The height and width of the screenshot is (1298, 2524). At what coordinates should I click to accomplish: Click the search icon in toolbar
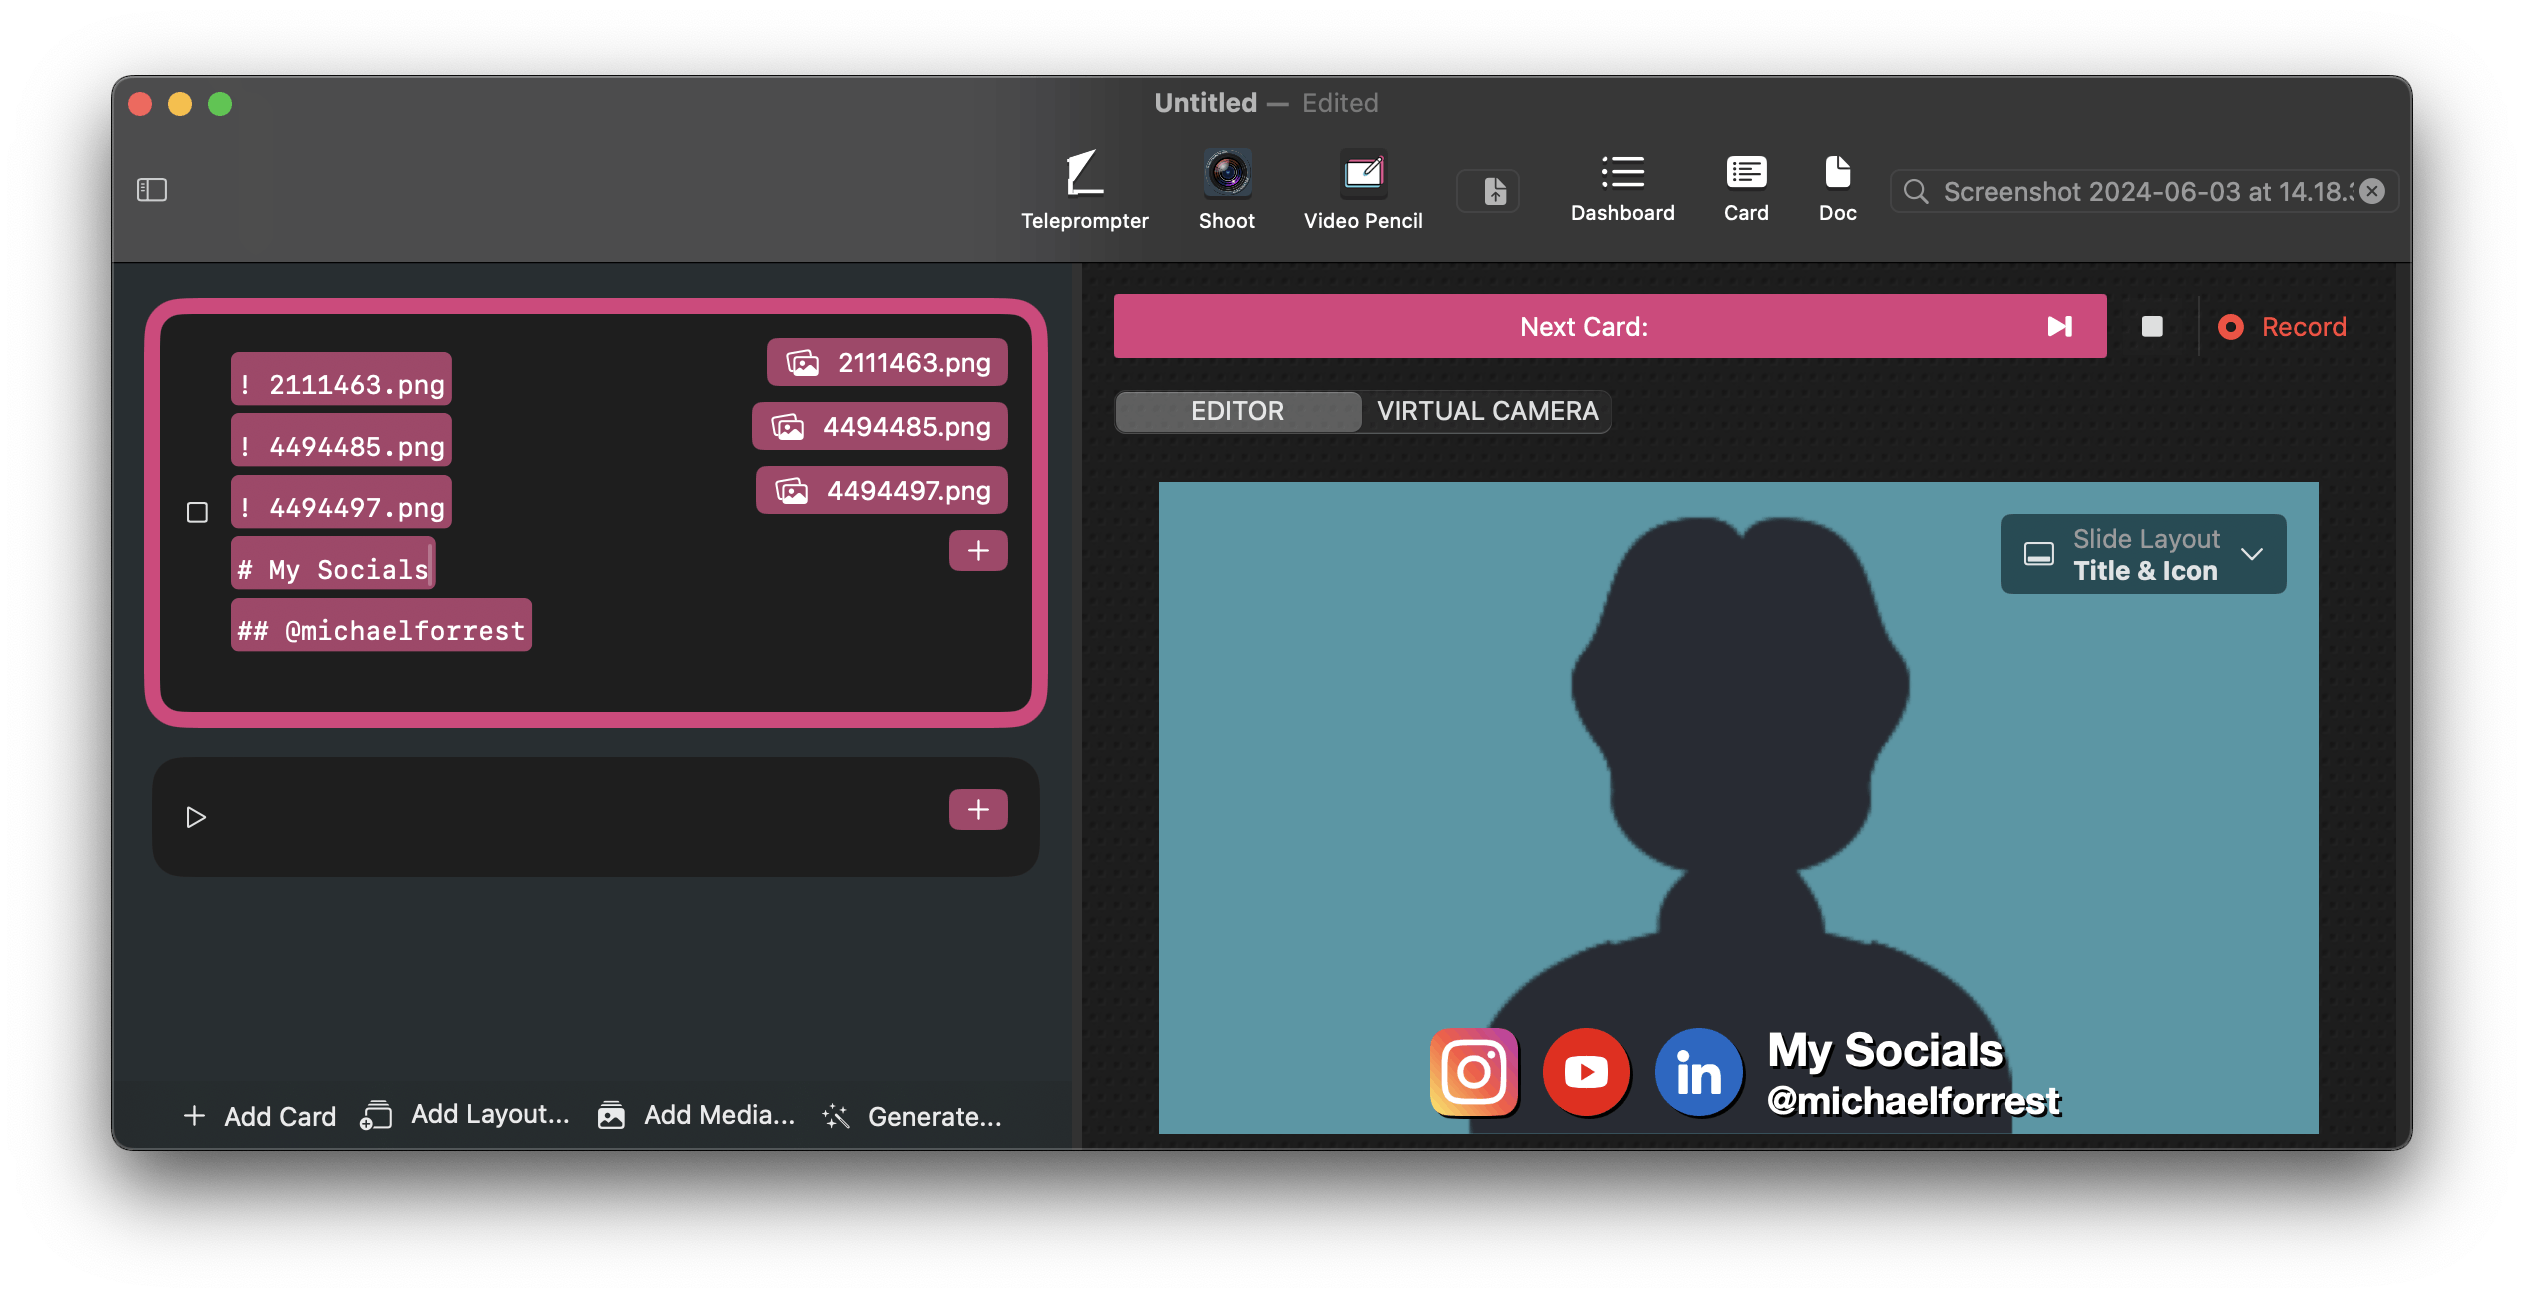[1915, 190]
